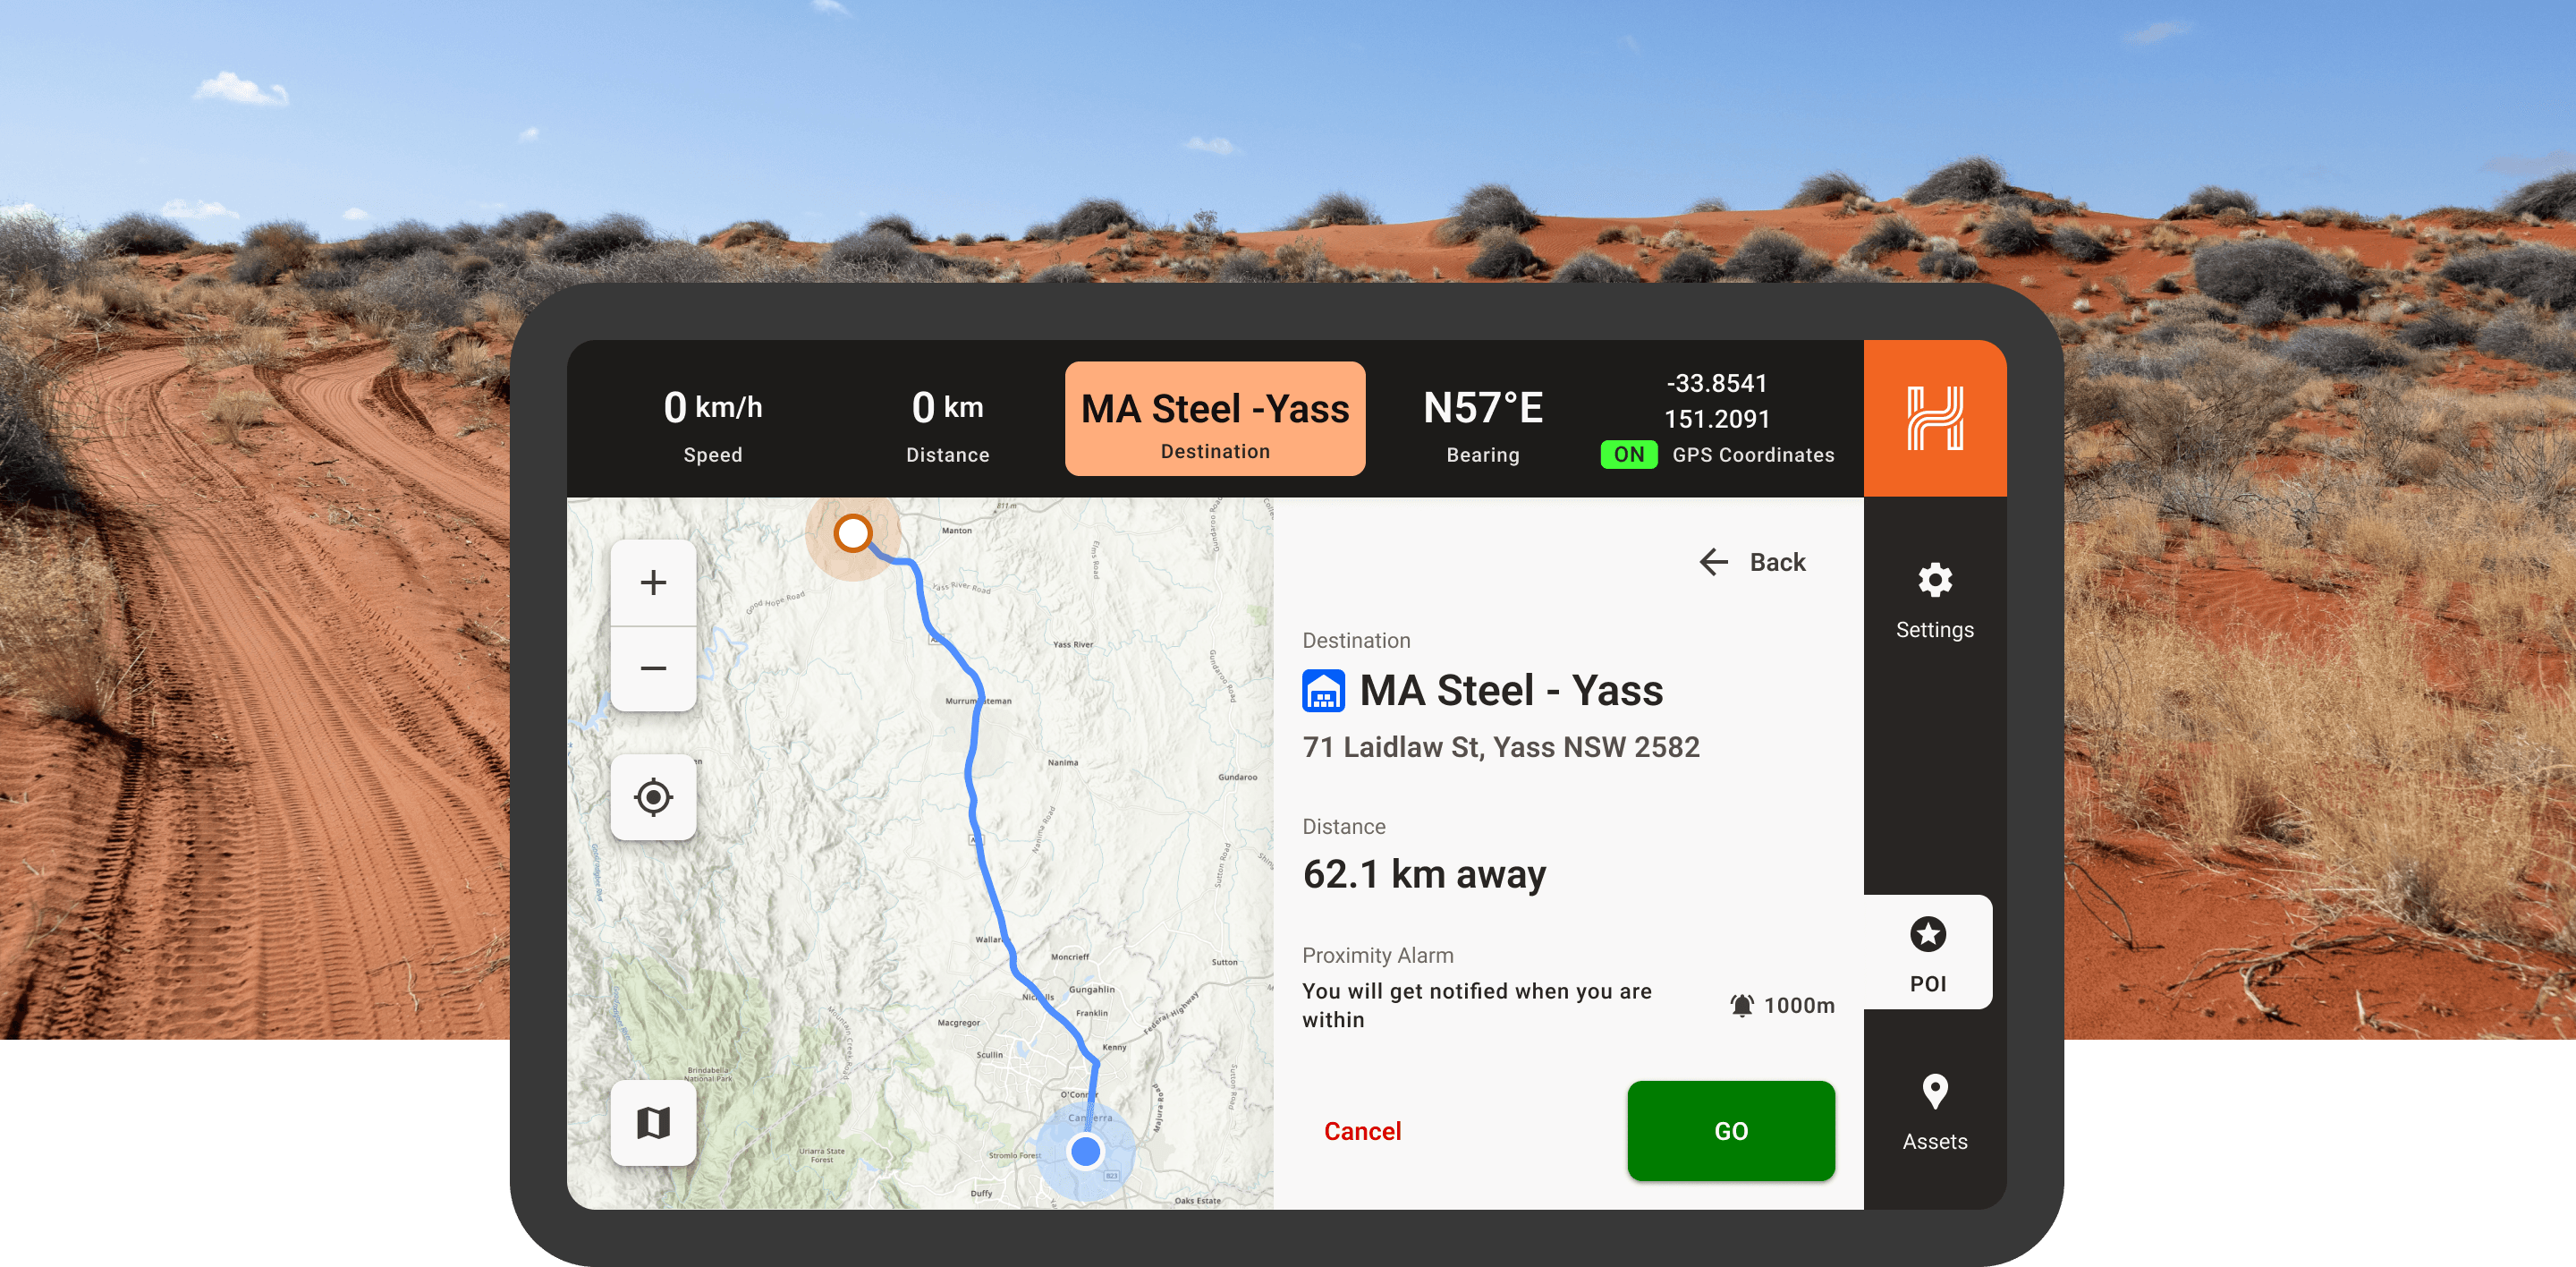Click the proximity alarm bell icon
This screenshot has width=2576, height=1267.
tap(1741, 1005)
